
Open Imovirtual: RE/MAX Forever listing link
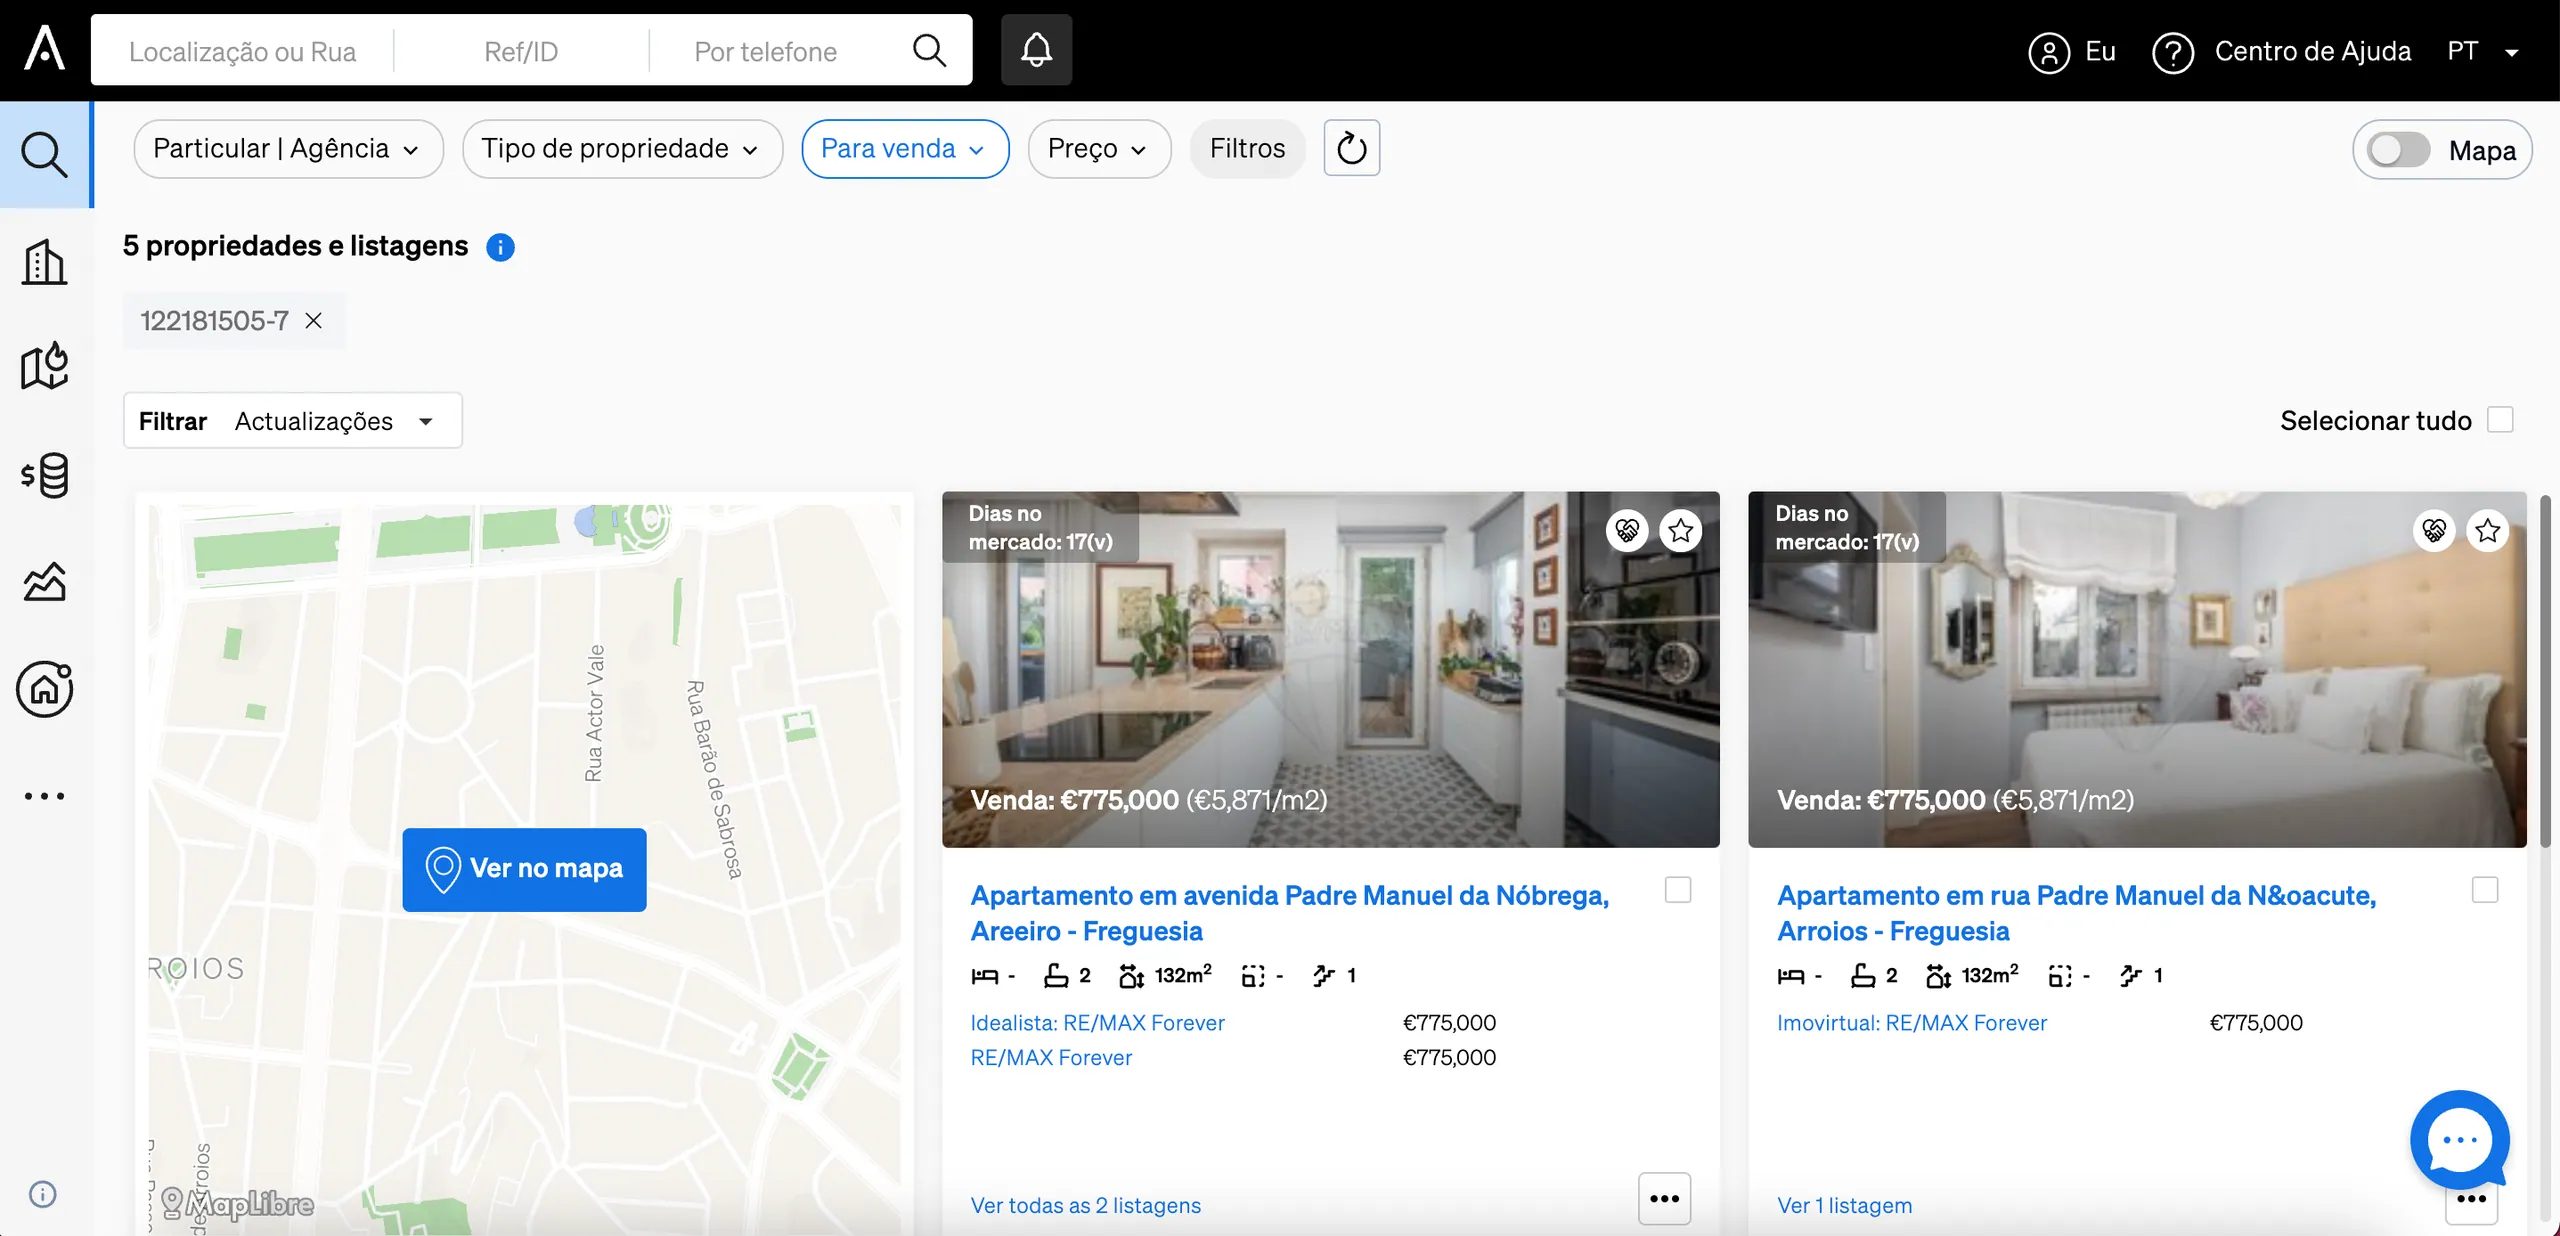pyautogui.click(x=1912, y=1023)
